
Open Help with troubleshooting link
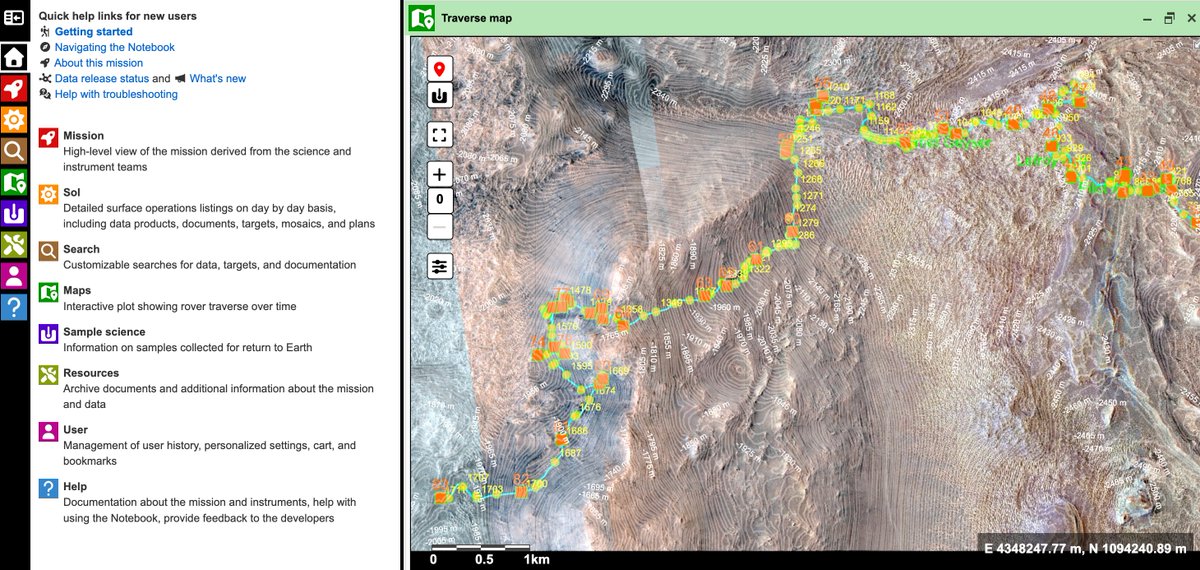pyautogui.click(x=116, y=94)
